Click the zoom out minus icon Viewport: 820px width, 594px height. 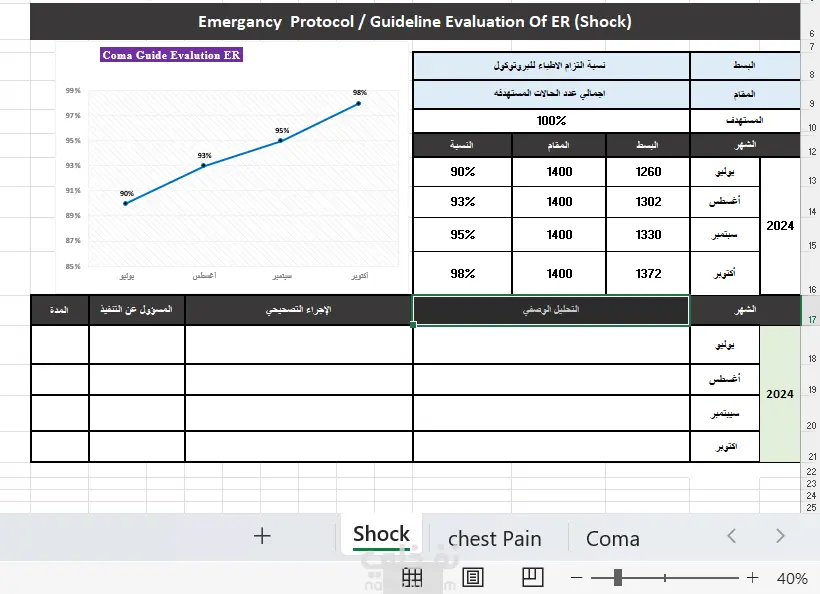click(577, 578)
